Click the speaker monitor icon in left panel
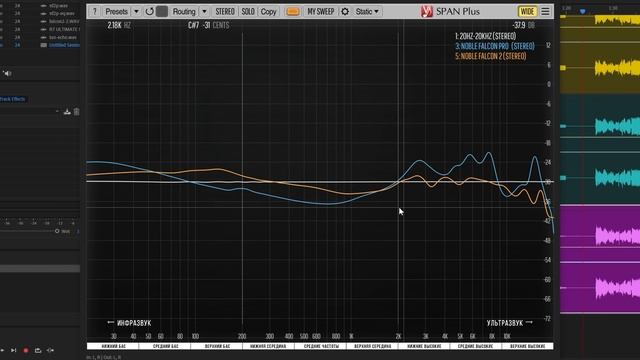640x360 pixels. (7, 73)
